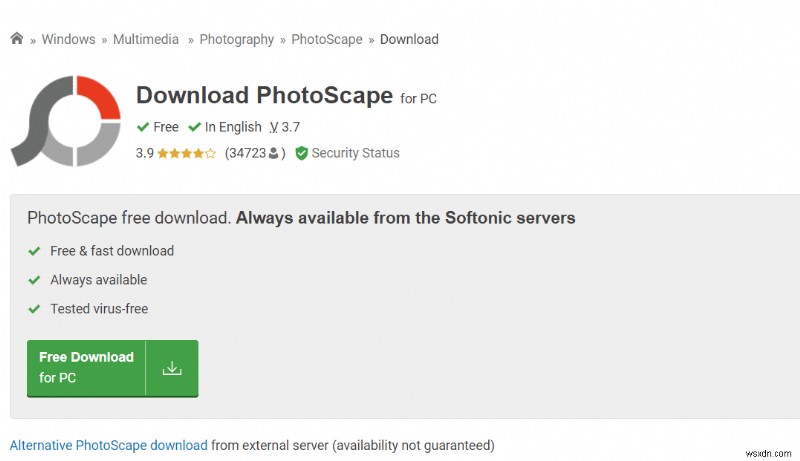The image size is (800, 461).
Task: Click checkmark beside Tested virus-free
Action: [34, 309]
